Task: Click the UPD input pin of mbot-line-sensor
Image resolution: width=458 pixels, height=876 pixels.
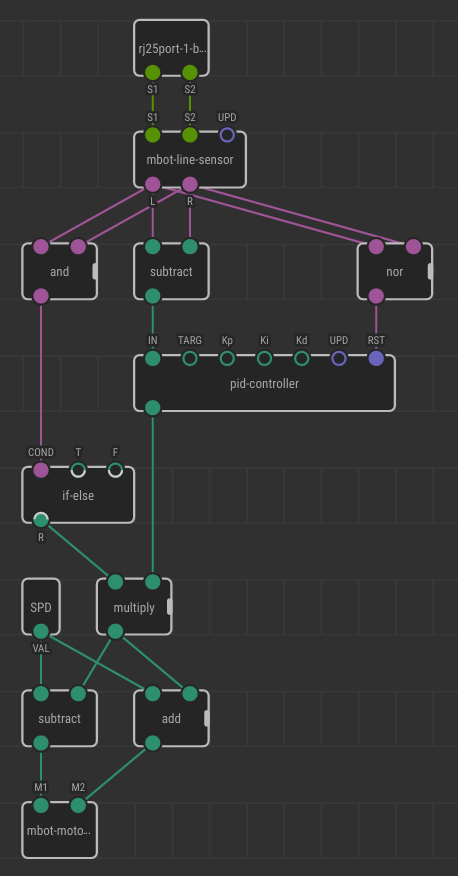Action: pos(227,135)
